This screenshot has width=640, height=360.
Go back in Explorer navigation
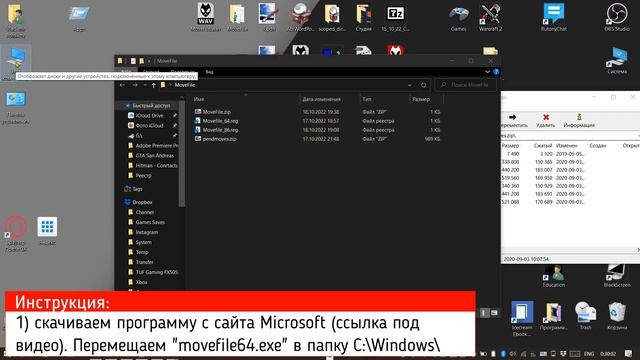click(x=122, y=85)
